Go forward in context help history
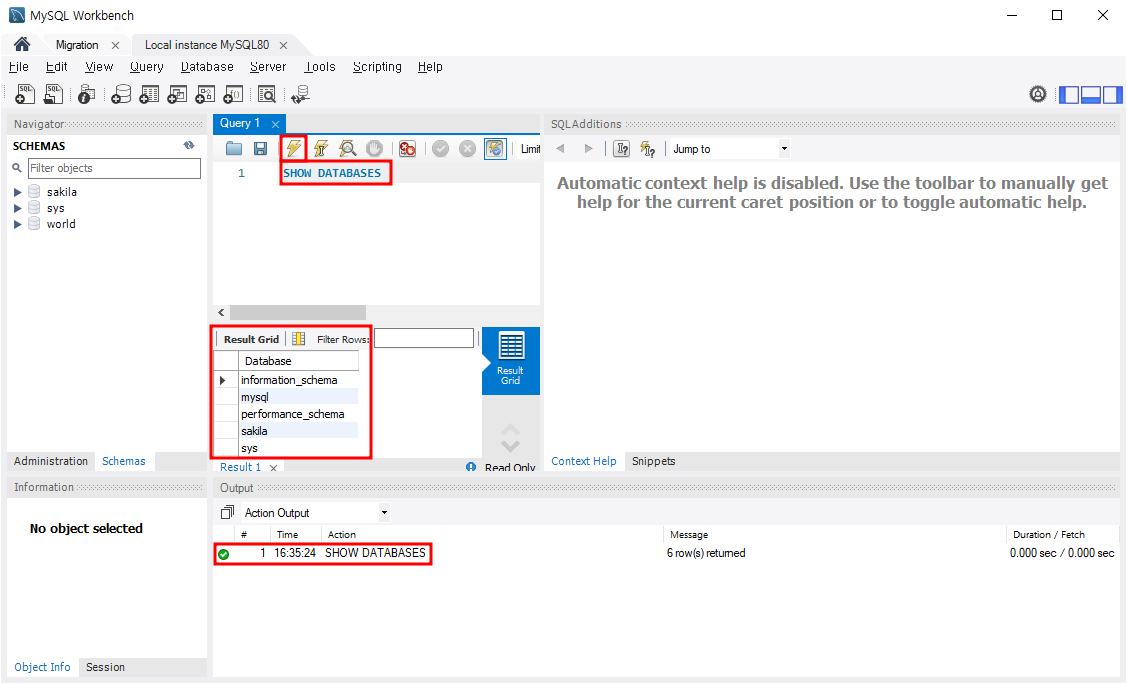Screen dimensions: 1127x684 (x=589, y=149)
